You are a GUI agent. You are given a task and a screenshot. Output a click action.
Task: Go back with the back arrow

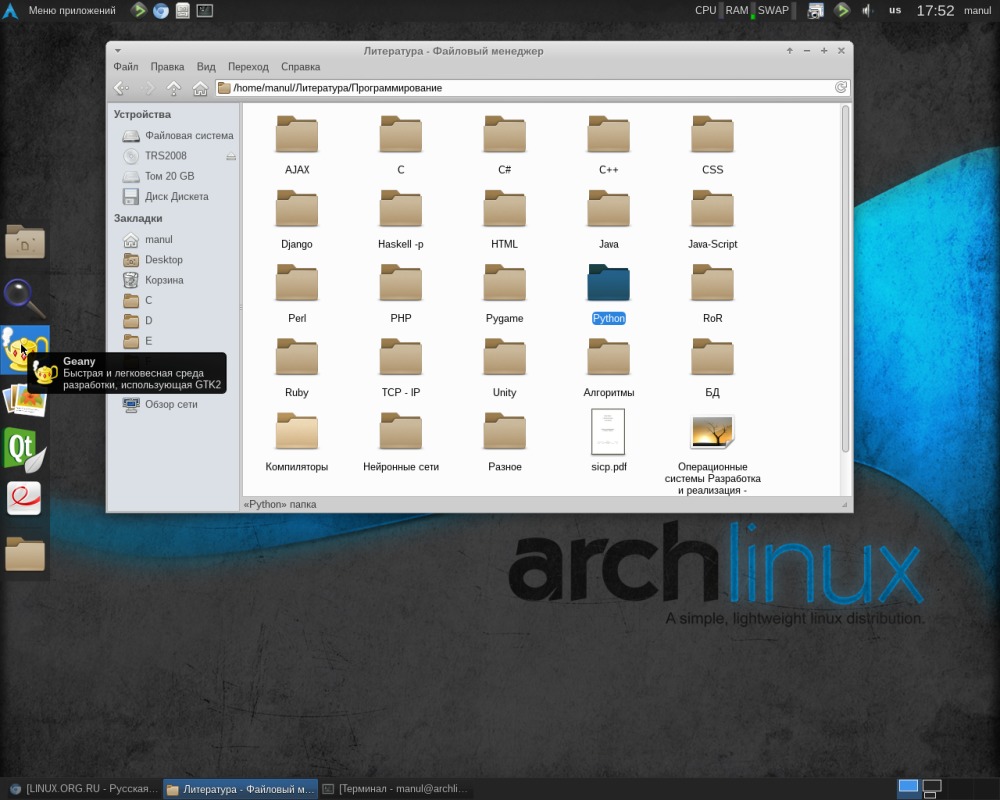pyautogui.click(x=121, y=88)
